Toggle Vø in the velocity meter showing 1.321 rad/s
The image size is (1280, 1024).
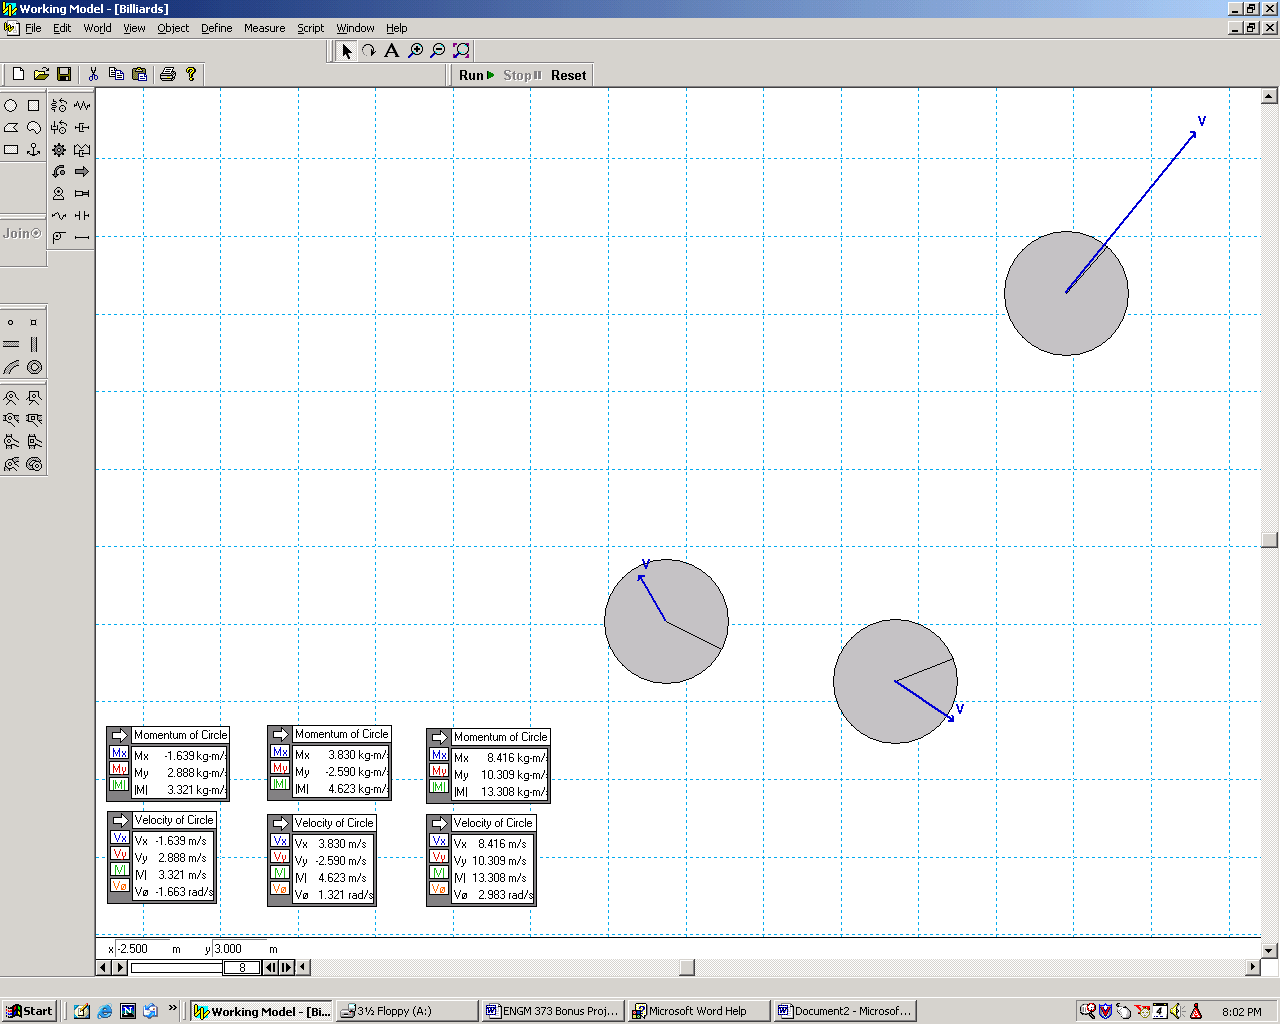(280, 889)
